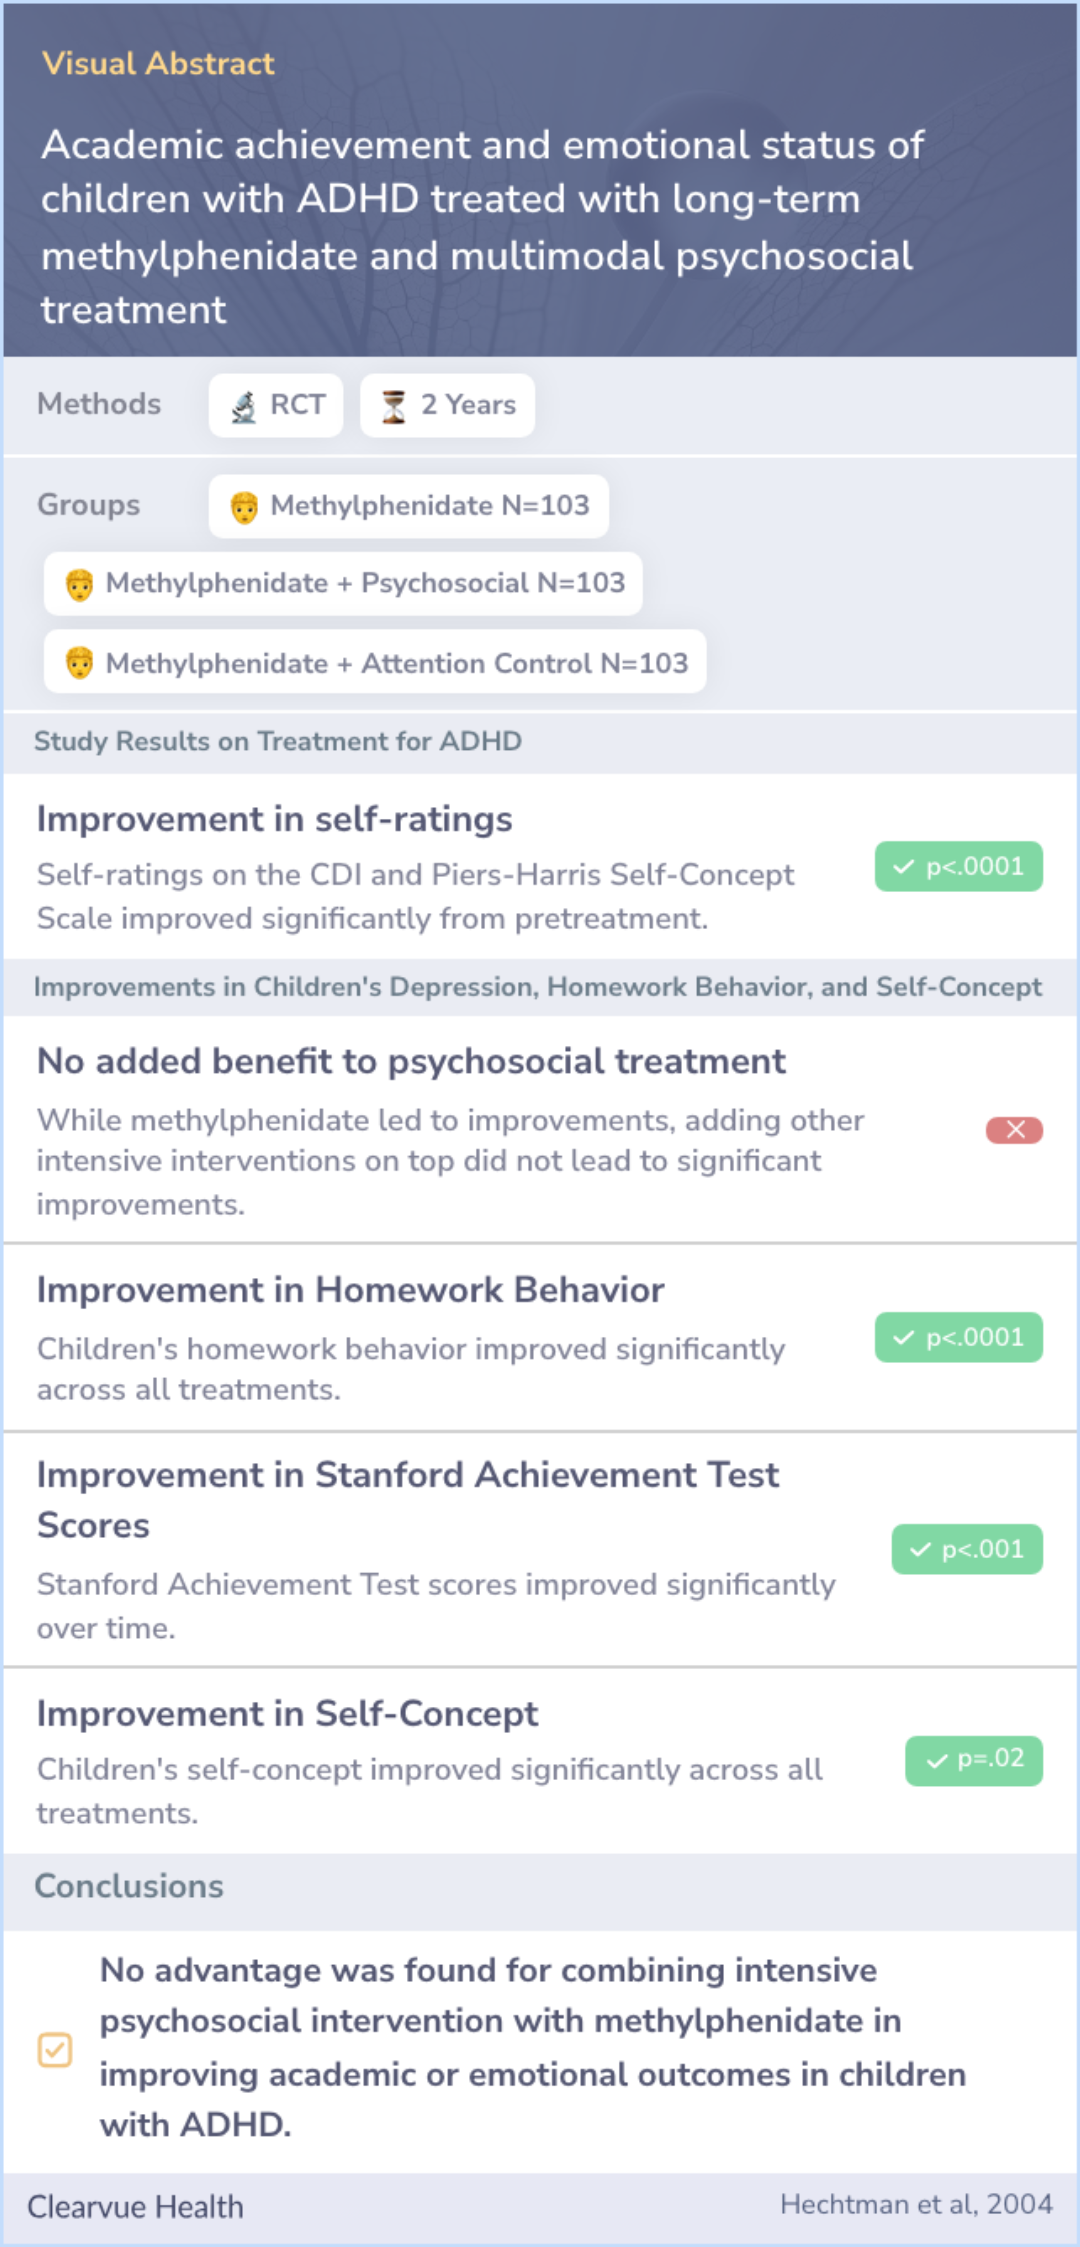Click the checkmark in the p=.02 badge

click(x=937, y=1761)
